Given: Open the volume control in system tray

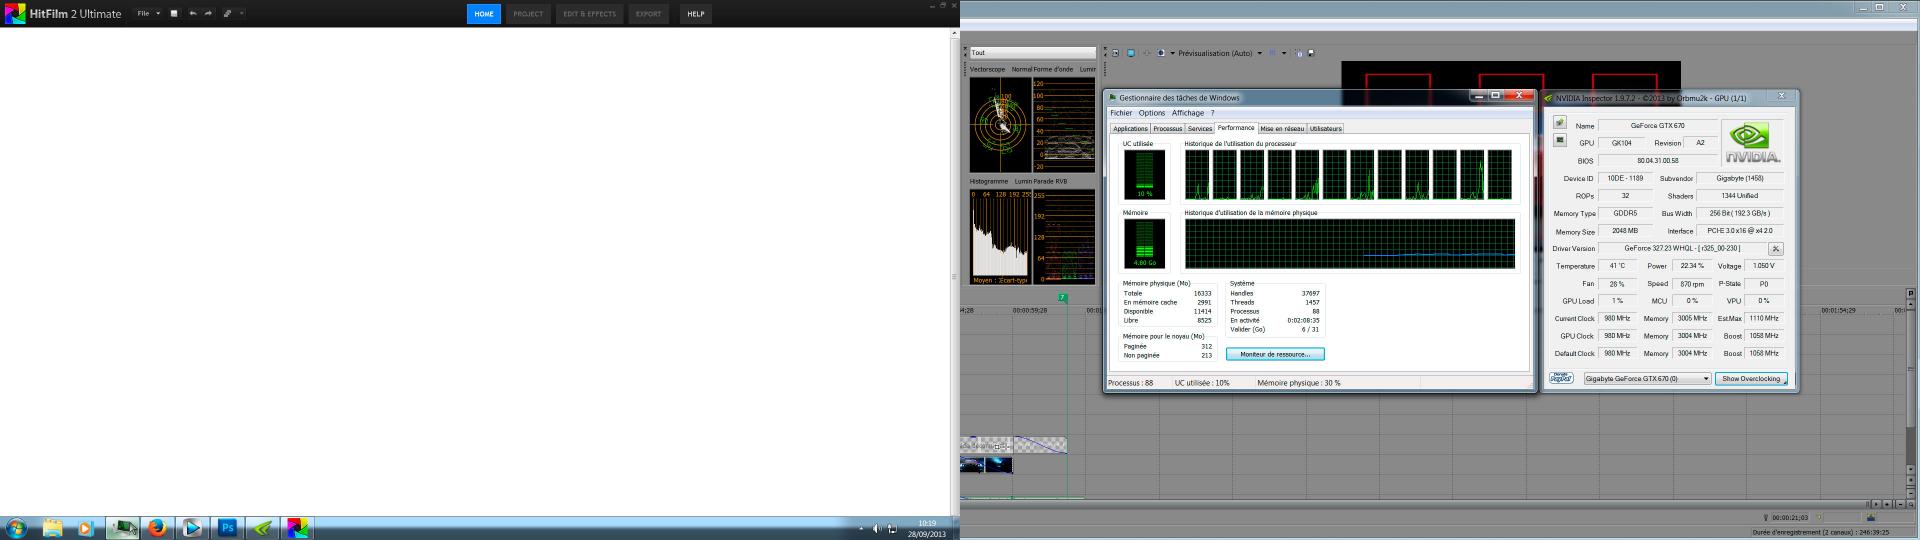Looking at the screenshot, I should tap(877, 529).
